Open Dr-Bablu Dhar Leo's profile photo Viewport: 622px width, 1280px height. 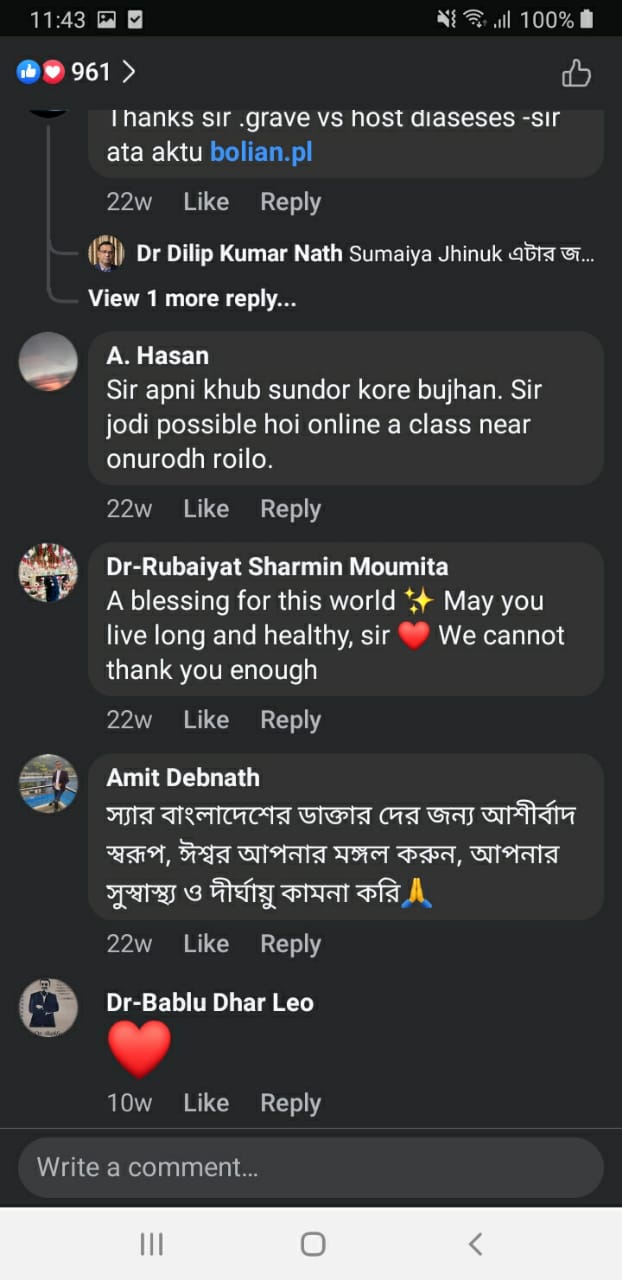coord(48,1007)
